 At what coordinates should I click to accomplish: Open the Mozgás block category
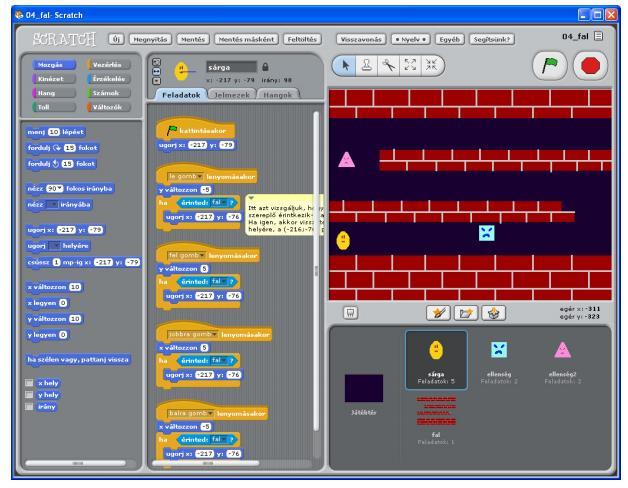pos(54,65)
